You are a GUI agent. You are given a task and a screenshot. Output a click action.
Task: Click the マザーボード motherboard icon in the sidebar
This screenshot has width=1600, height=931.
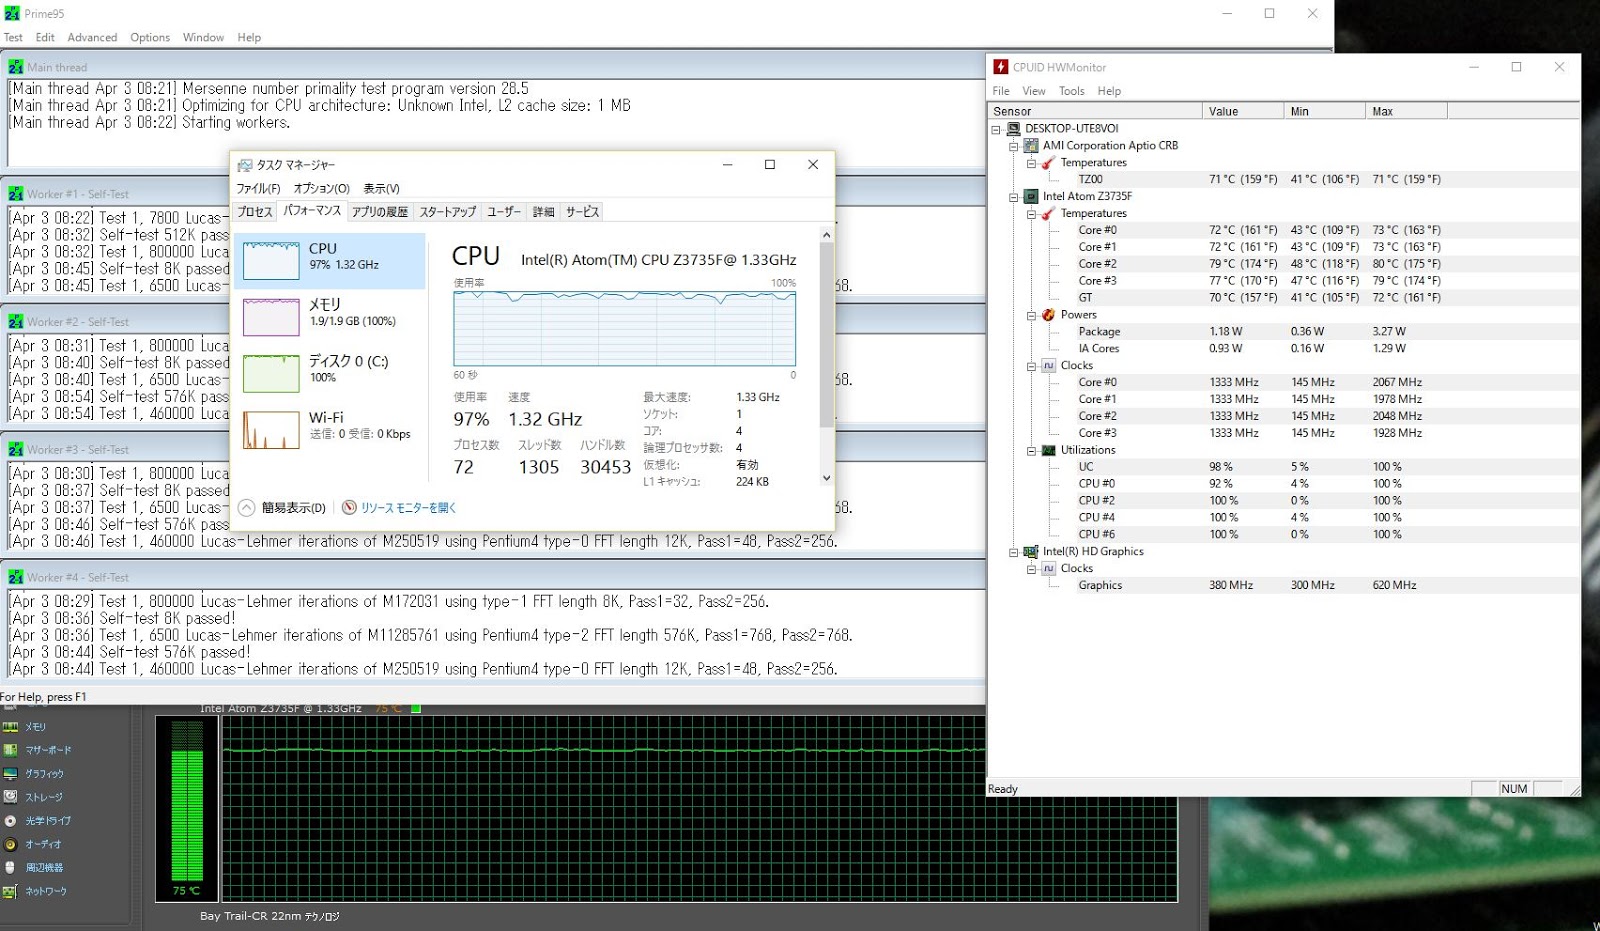[11, 750]
